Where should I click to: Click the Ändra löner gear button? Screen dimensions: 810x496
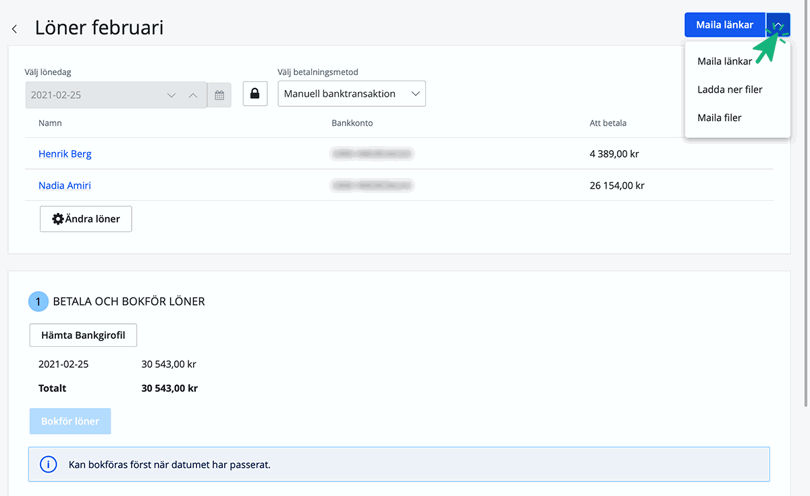[86, 219]
